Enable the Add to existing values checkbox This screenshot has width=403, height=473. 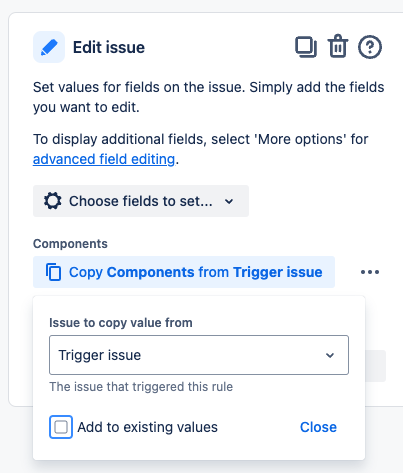click(61, 427)
